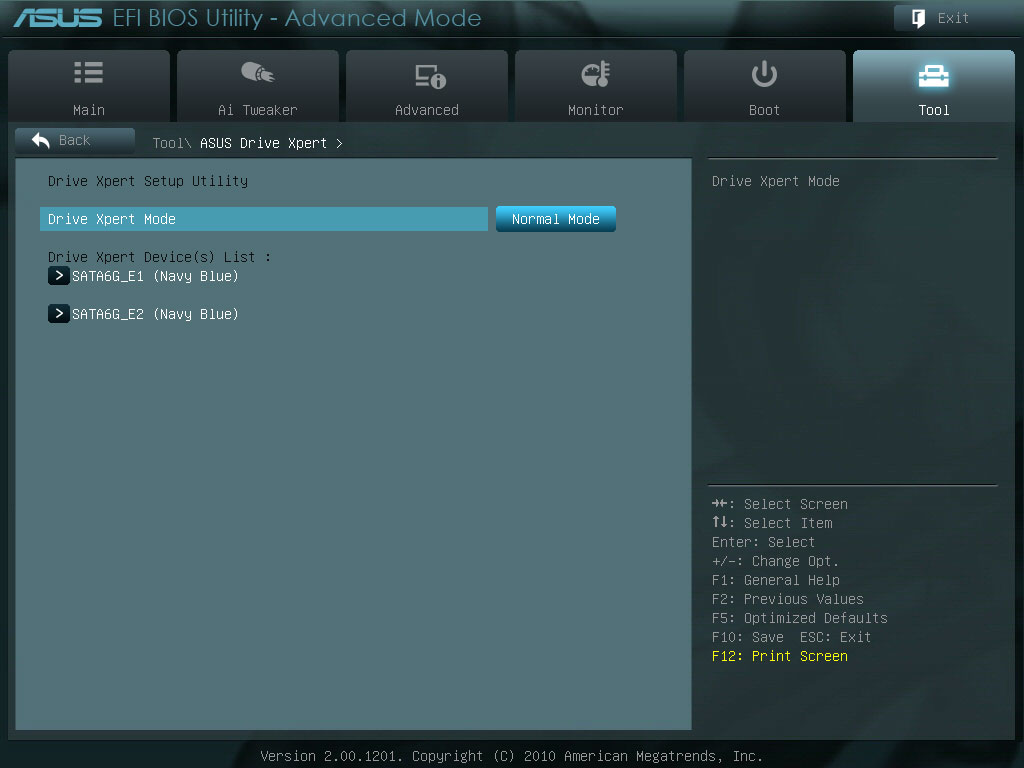Screen dimensions: 1024x768
Task: Click the Monitor thermometer gauge icon
Action: (596, 74)
